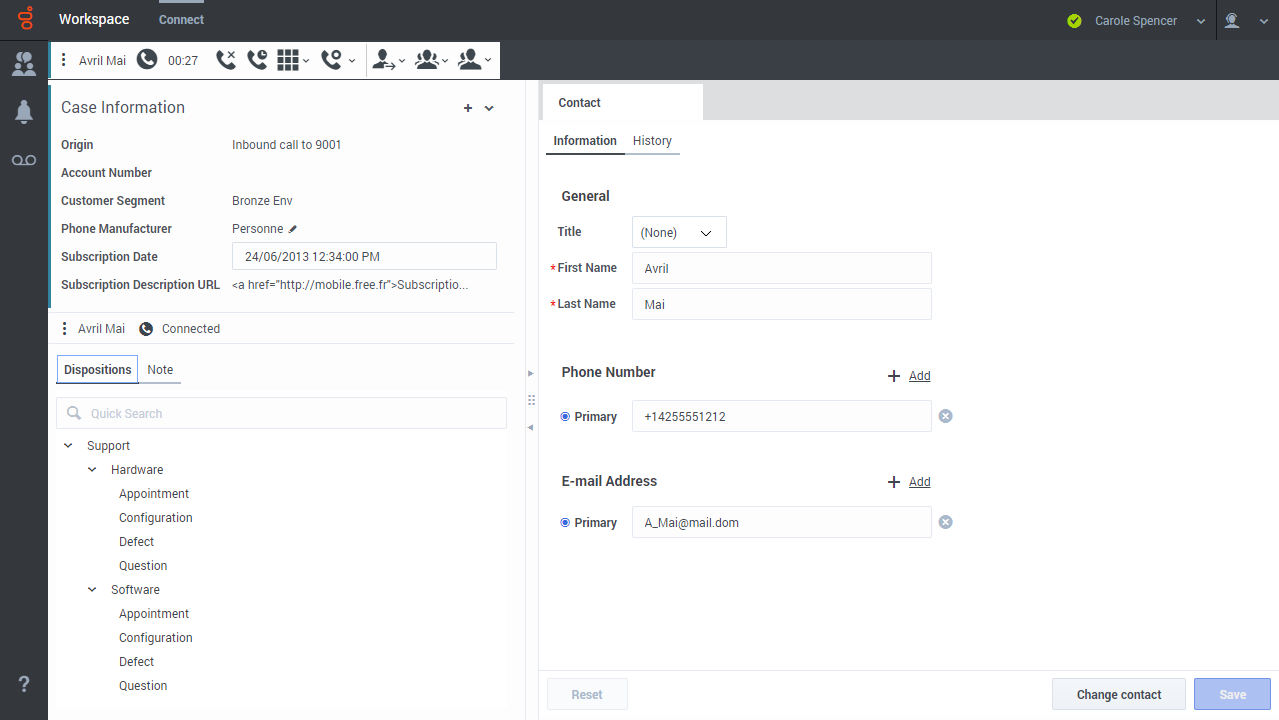Open the voicemail icon in the sidebar
Screen dimensions: 1279x720
tap(24, 161)
